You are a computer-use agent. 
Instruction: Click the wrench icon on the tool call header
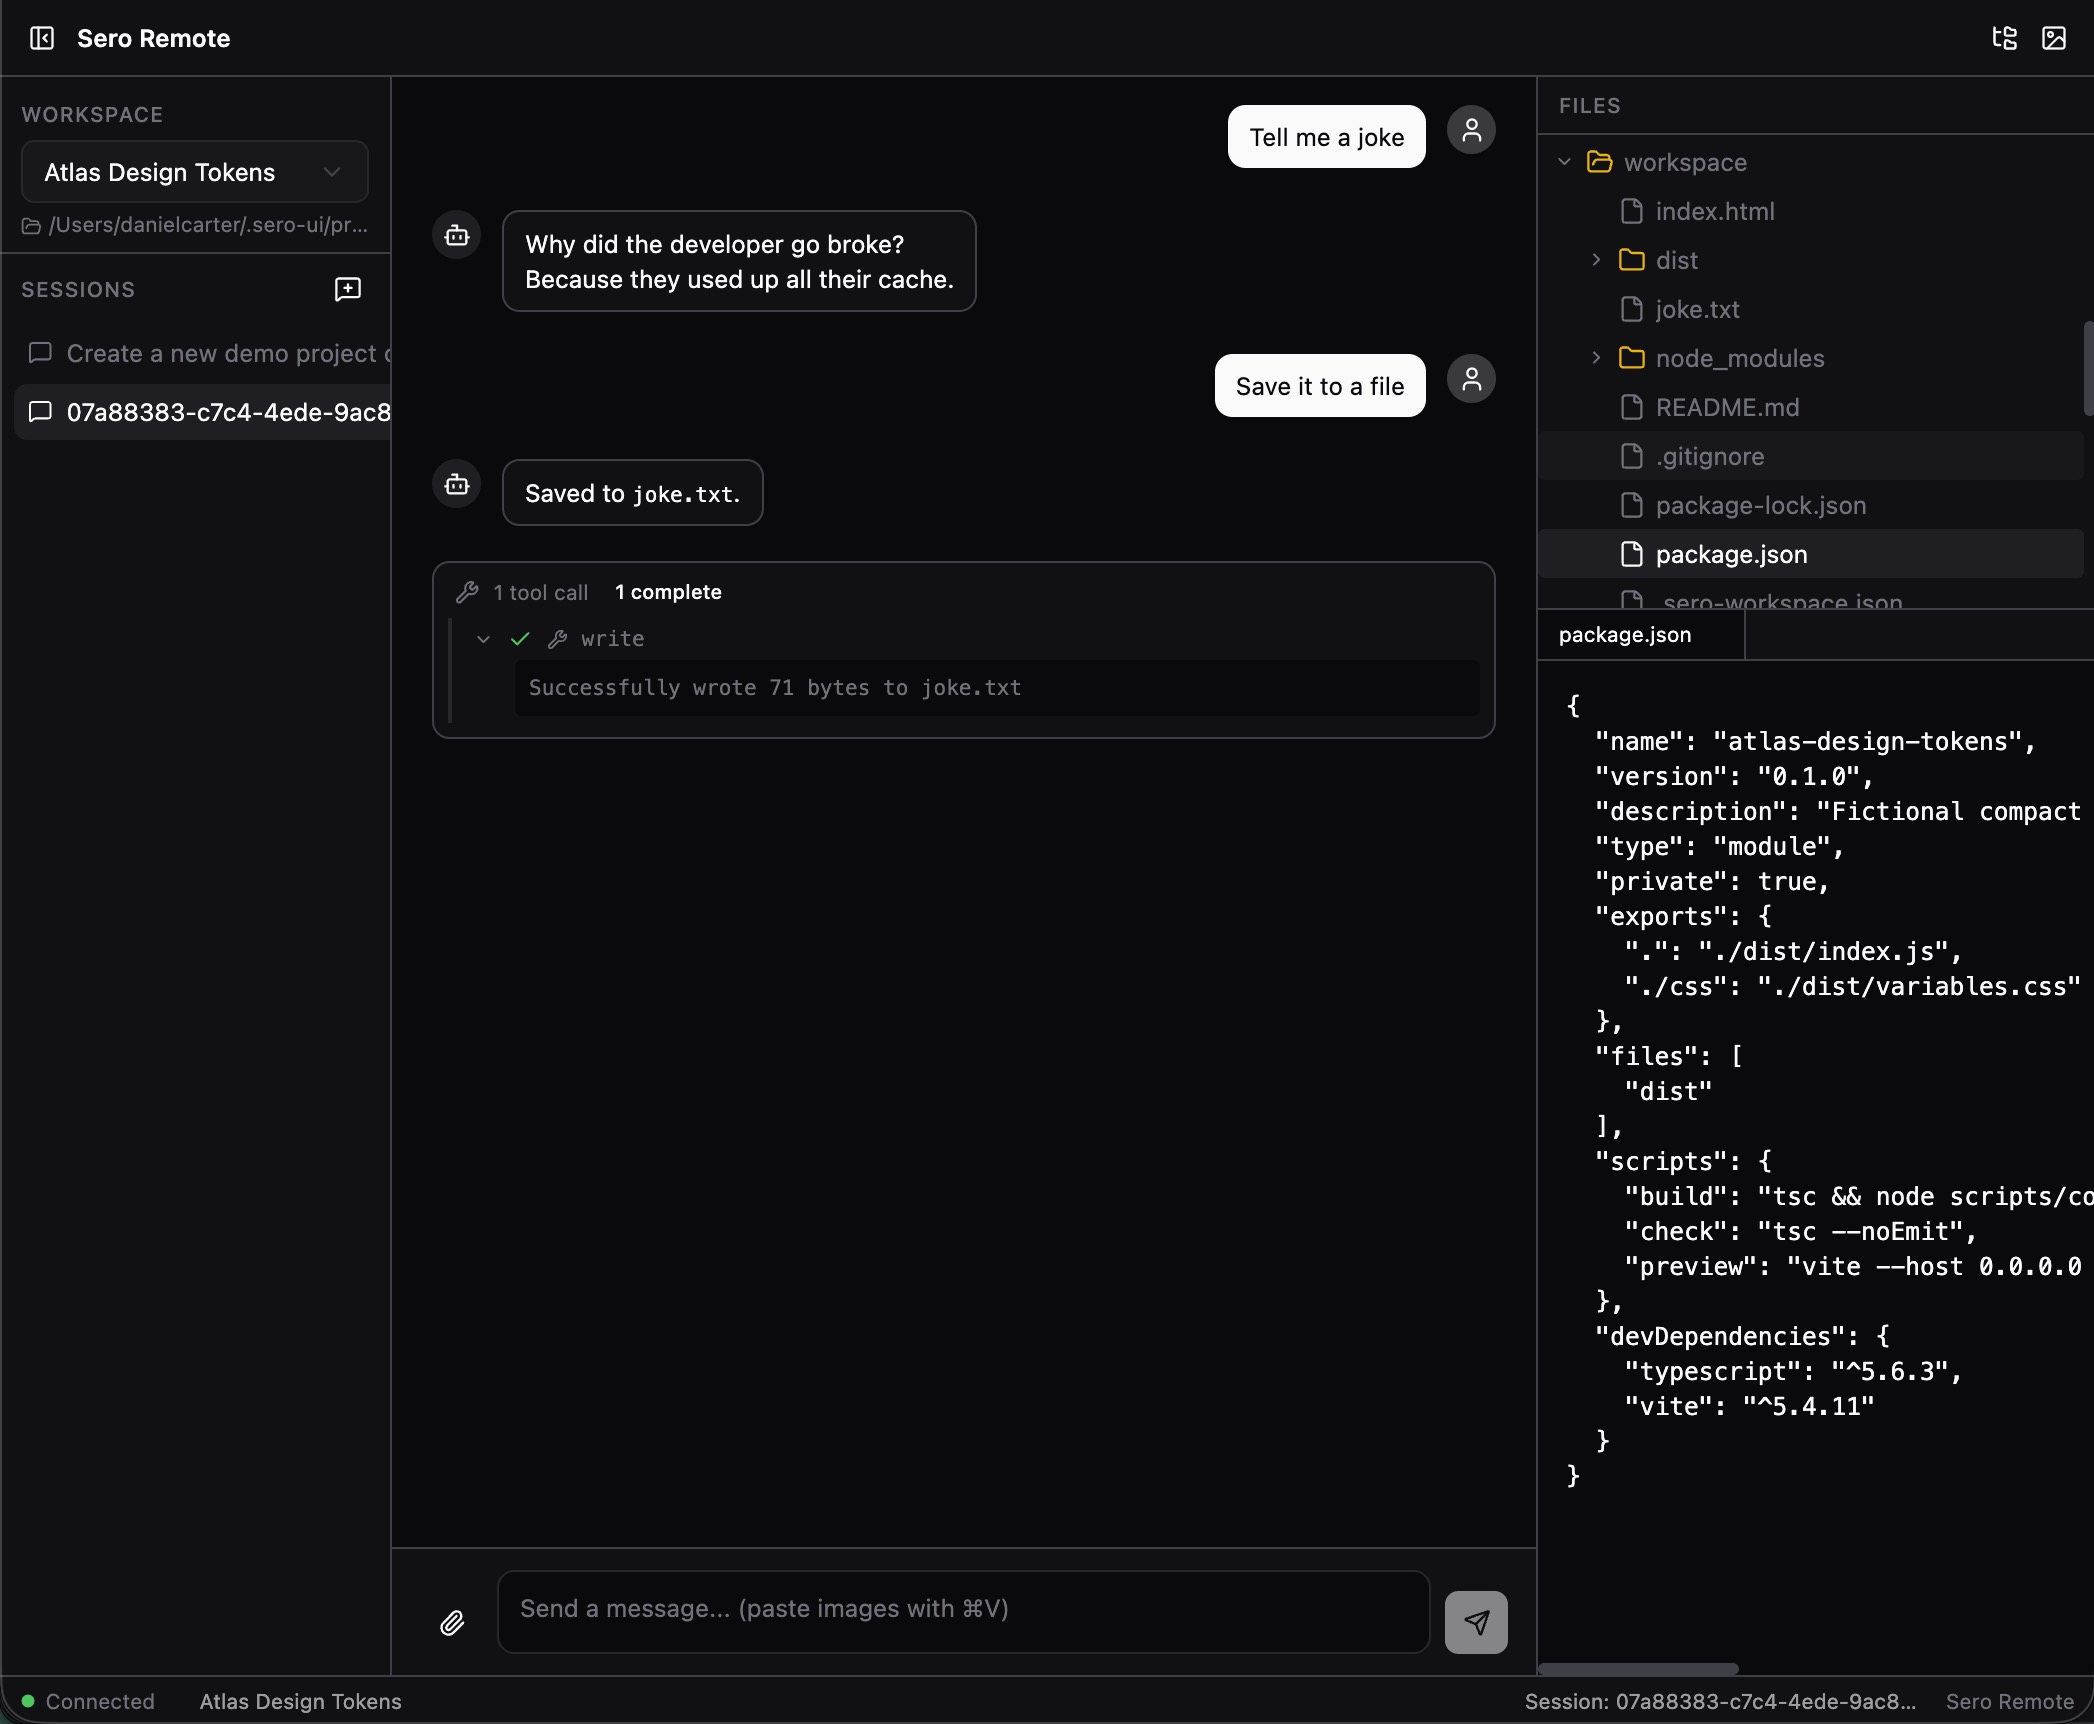pos(468,591)
